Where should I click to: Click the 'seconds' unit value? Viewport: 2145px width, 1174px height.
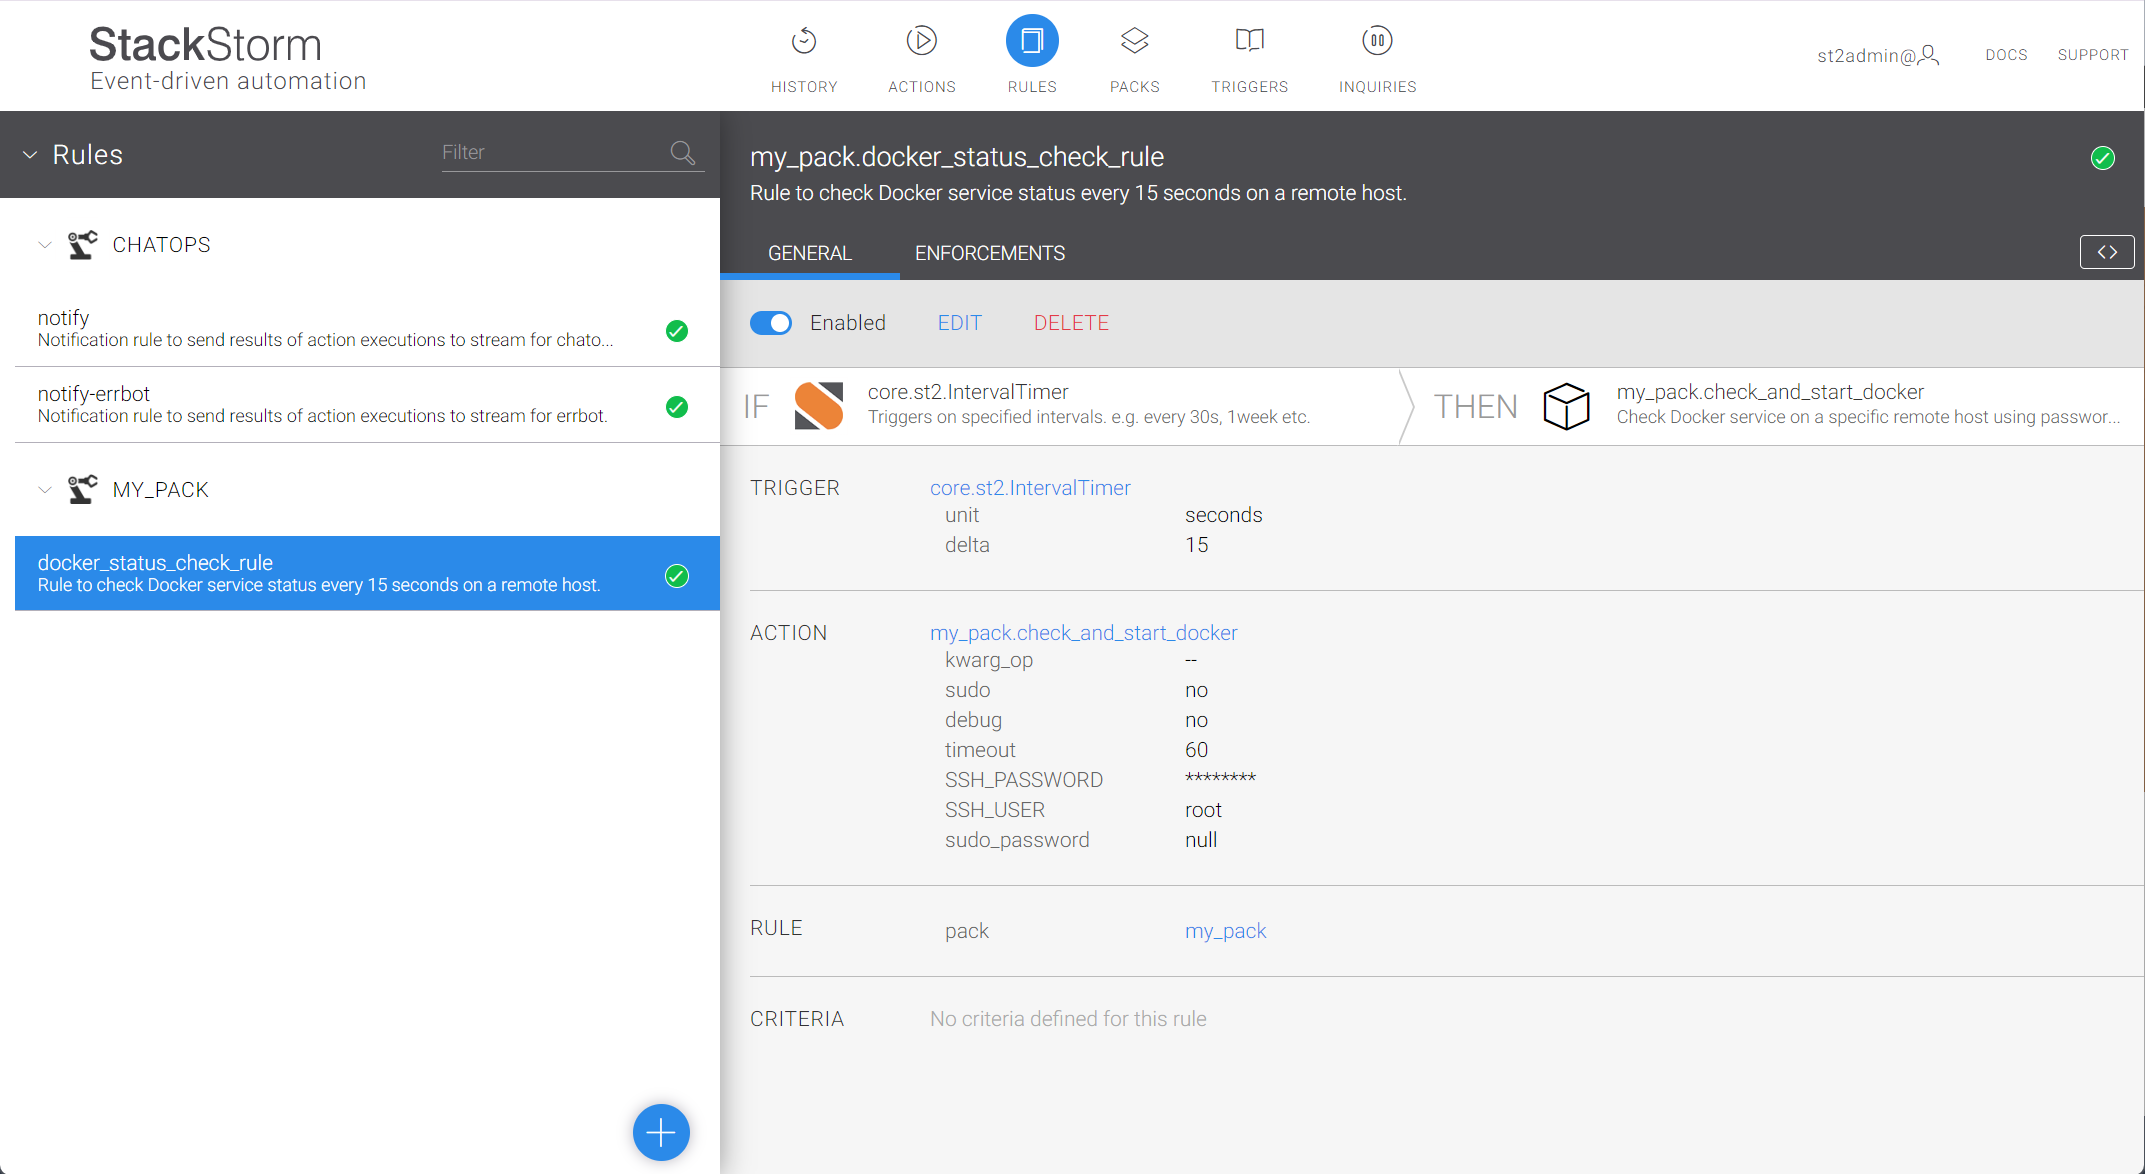(1223, 515)
